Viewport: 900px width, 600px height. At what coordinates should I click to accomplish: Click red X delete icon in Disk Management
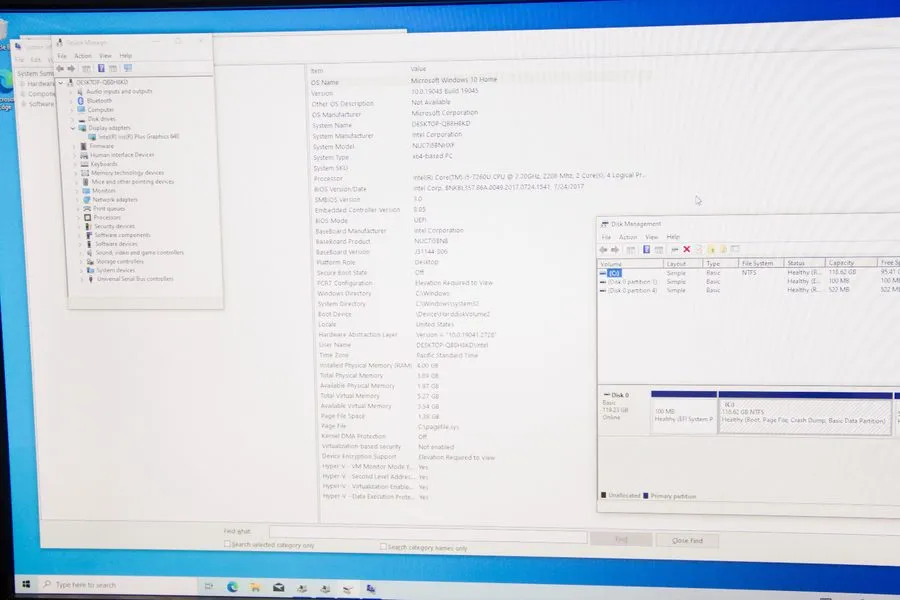tap(686, 249)
